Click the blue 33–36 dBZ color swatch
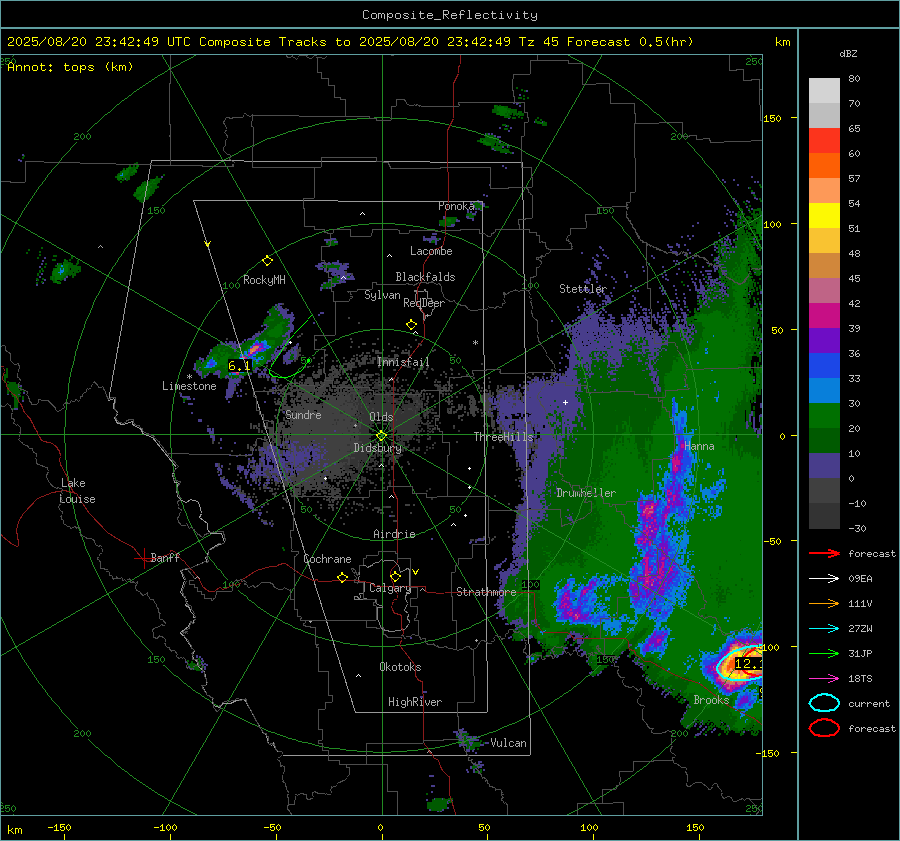This screenshot has width=900, height=841. tap(824, 366)
